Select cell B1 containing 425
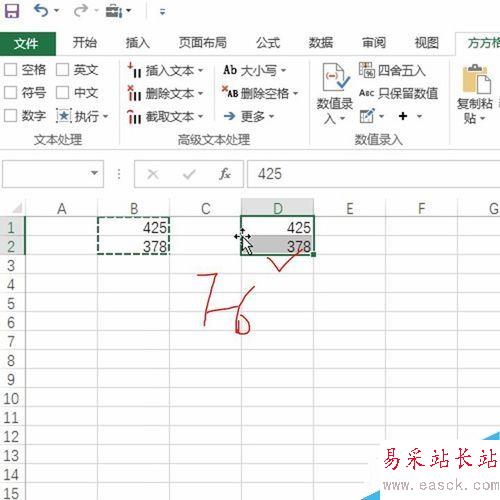The width and height of the screenshot is (500, 500). click(134, 227)
